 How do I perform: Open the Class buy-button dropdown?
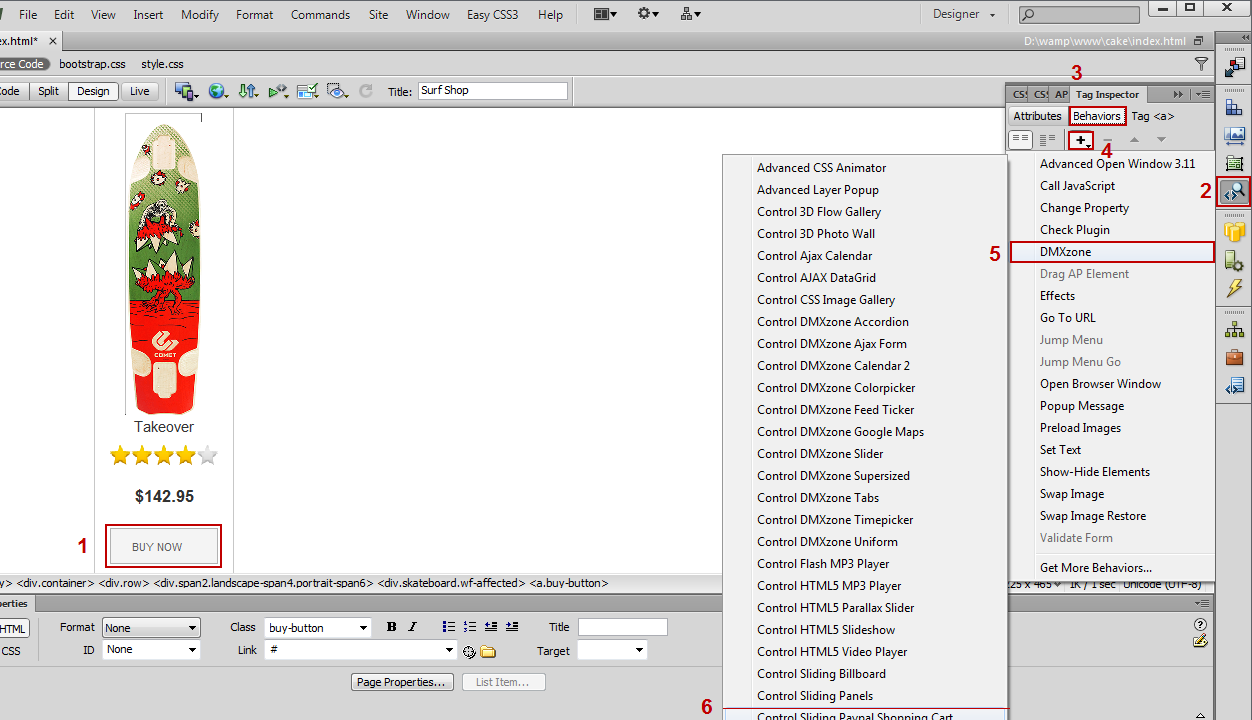click(x=318, y=628)
